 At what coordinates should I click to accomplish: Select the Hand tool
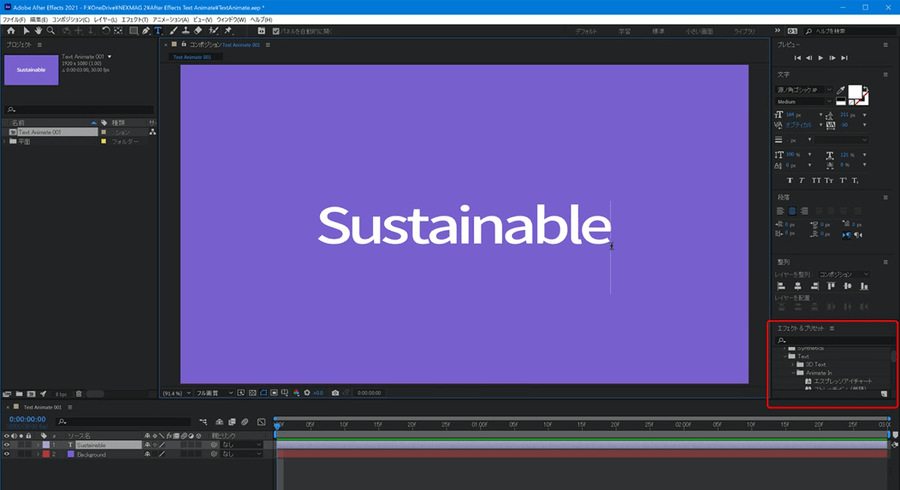click(x=37, y=31)
